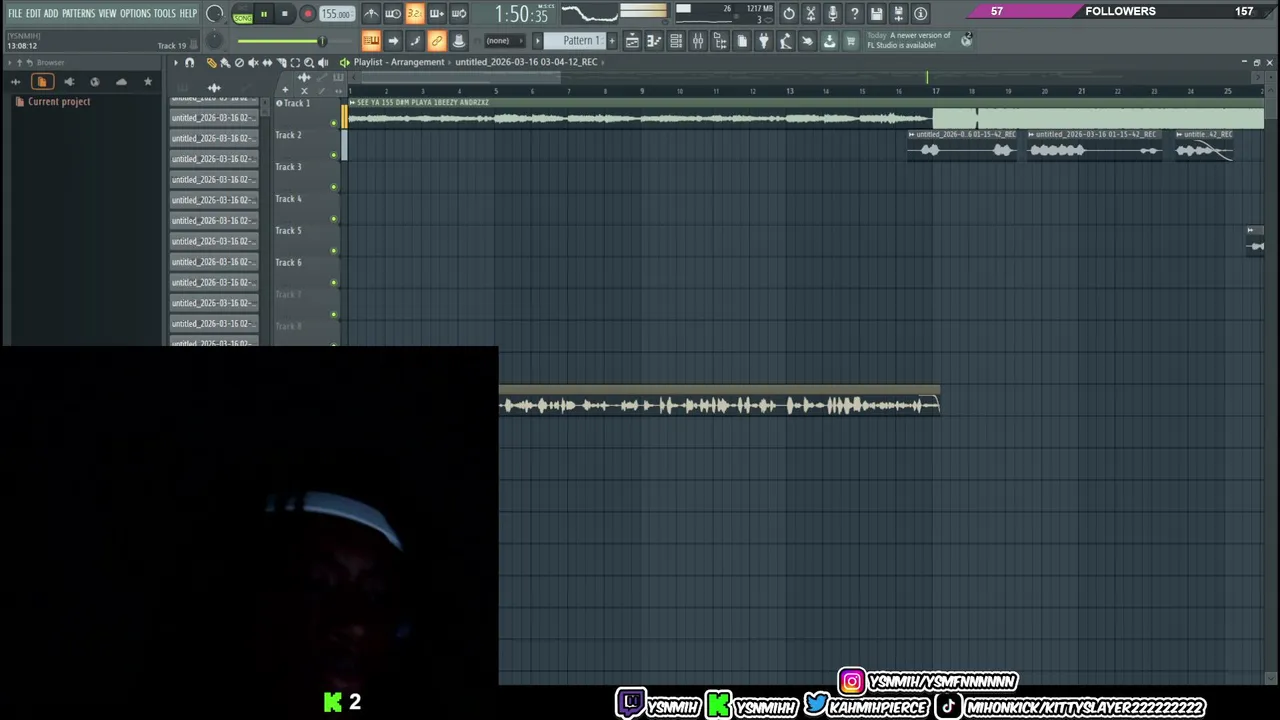Open the plugin picker plug icon
Image resolution: width=1280 pixels, height=720 pixels.
point(764,41)
